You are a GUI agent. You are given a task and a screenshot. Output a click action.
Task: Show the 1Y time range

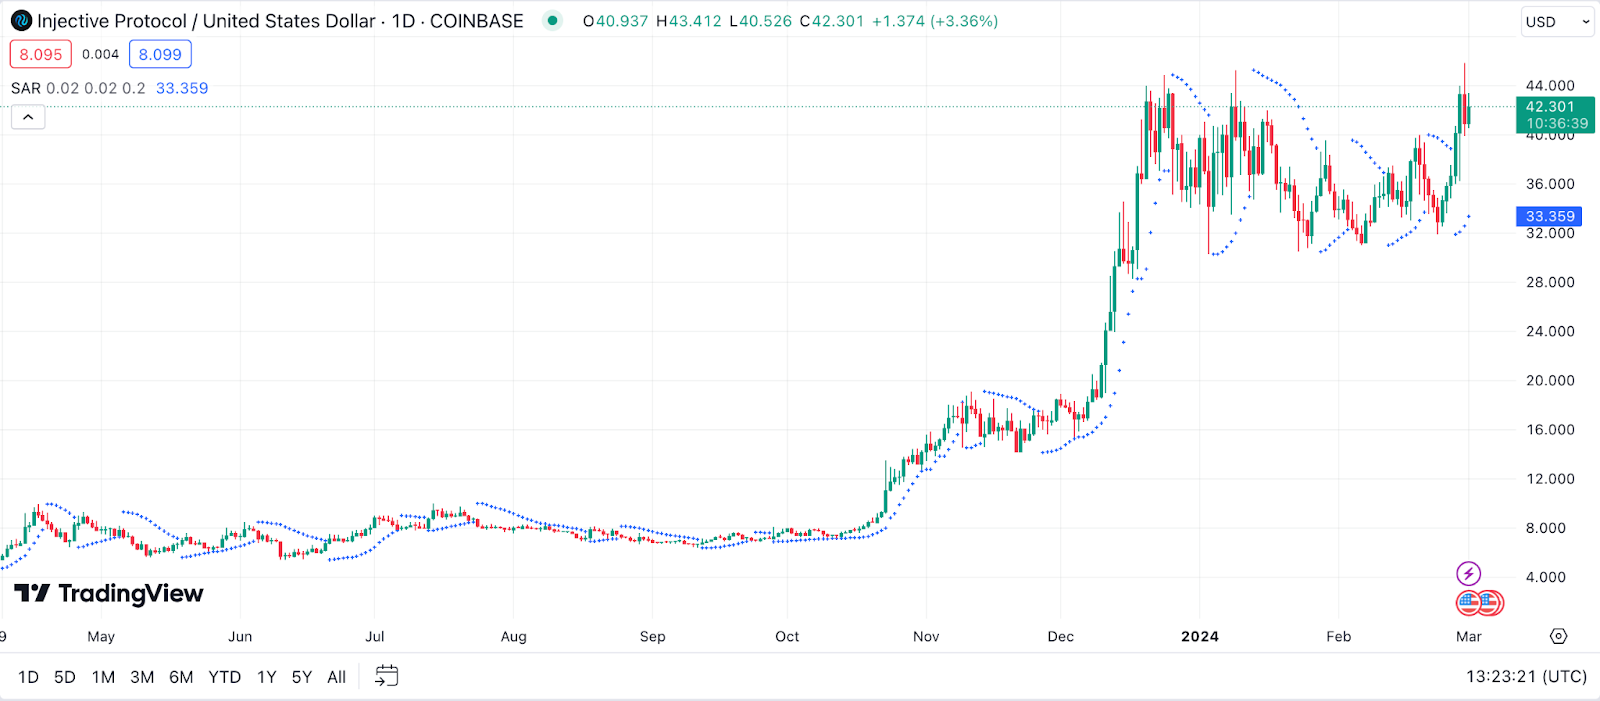267,677
